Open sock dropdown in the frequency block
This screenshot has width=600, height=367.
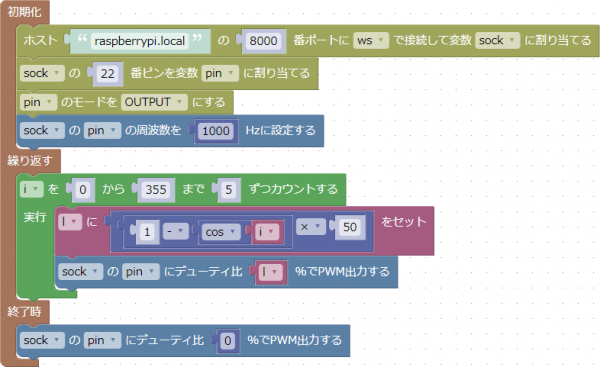(x=41, y=130)
